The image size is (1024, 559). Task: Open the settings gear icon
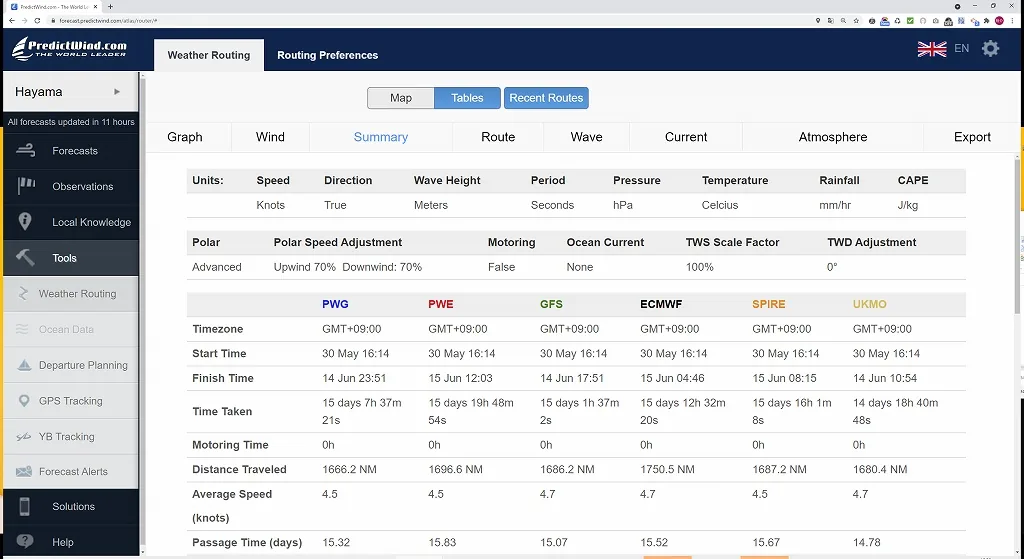click(990, 48)
